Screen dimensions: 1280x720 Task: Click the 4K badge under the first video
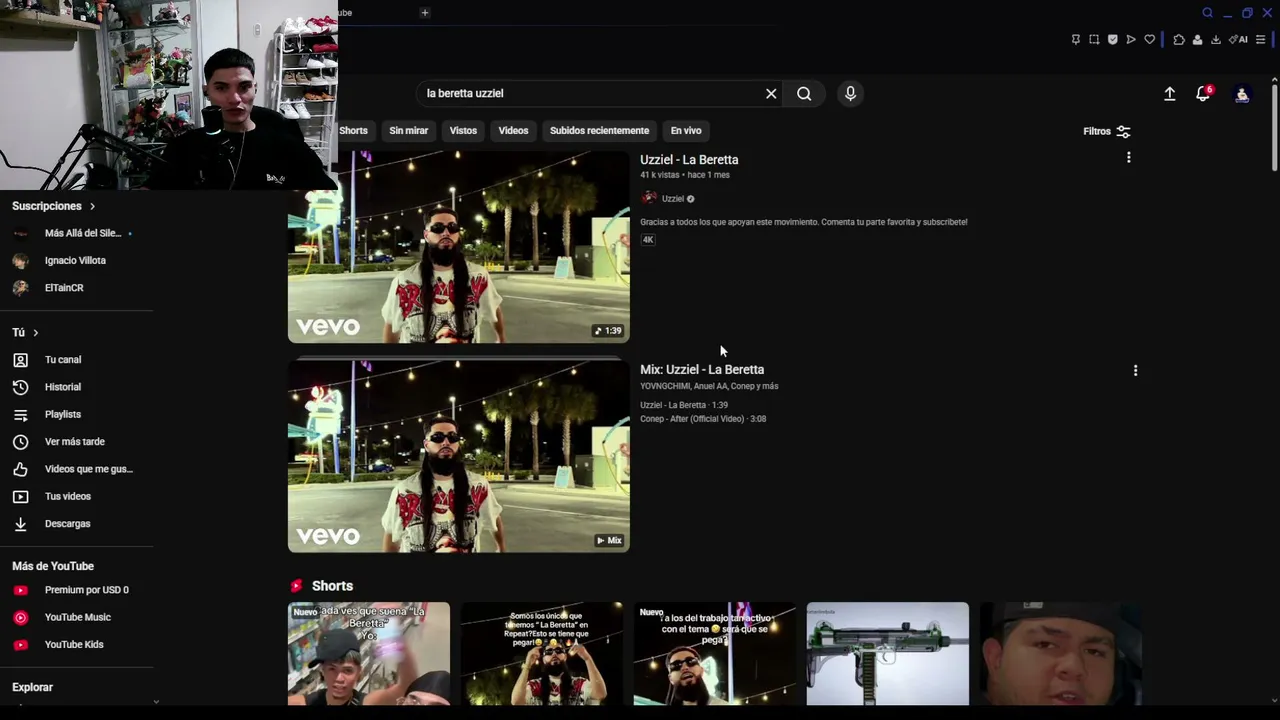[x=648, y=240]
